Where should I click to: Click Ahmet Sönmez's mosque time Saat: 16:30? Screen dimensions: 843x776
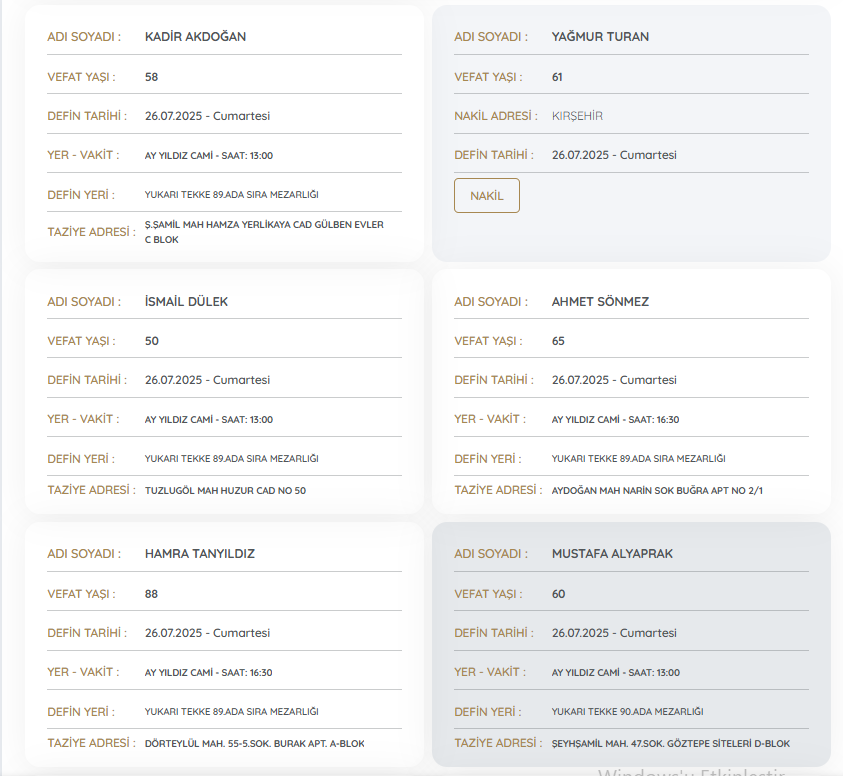pos(615,420)
